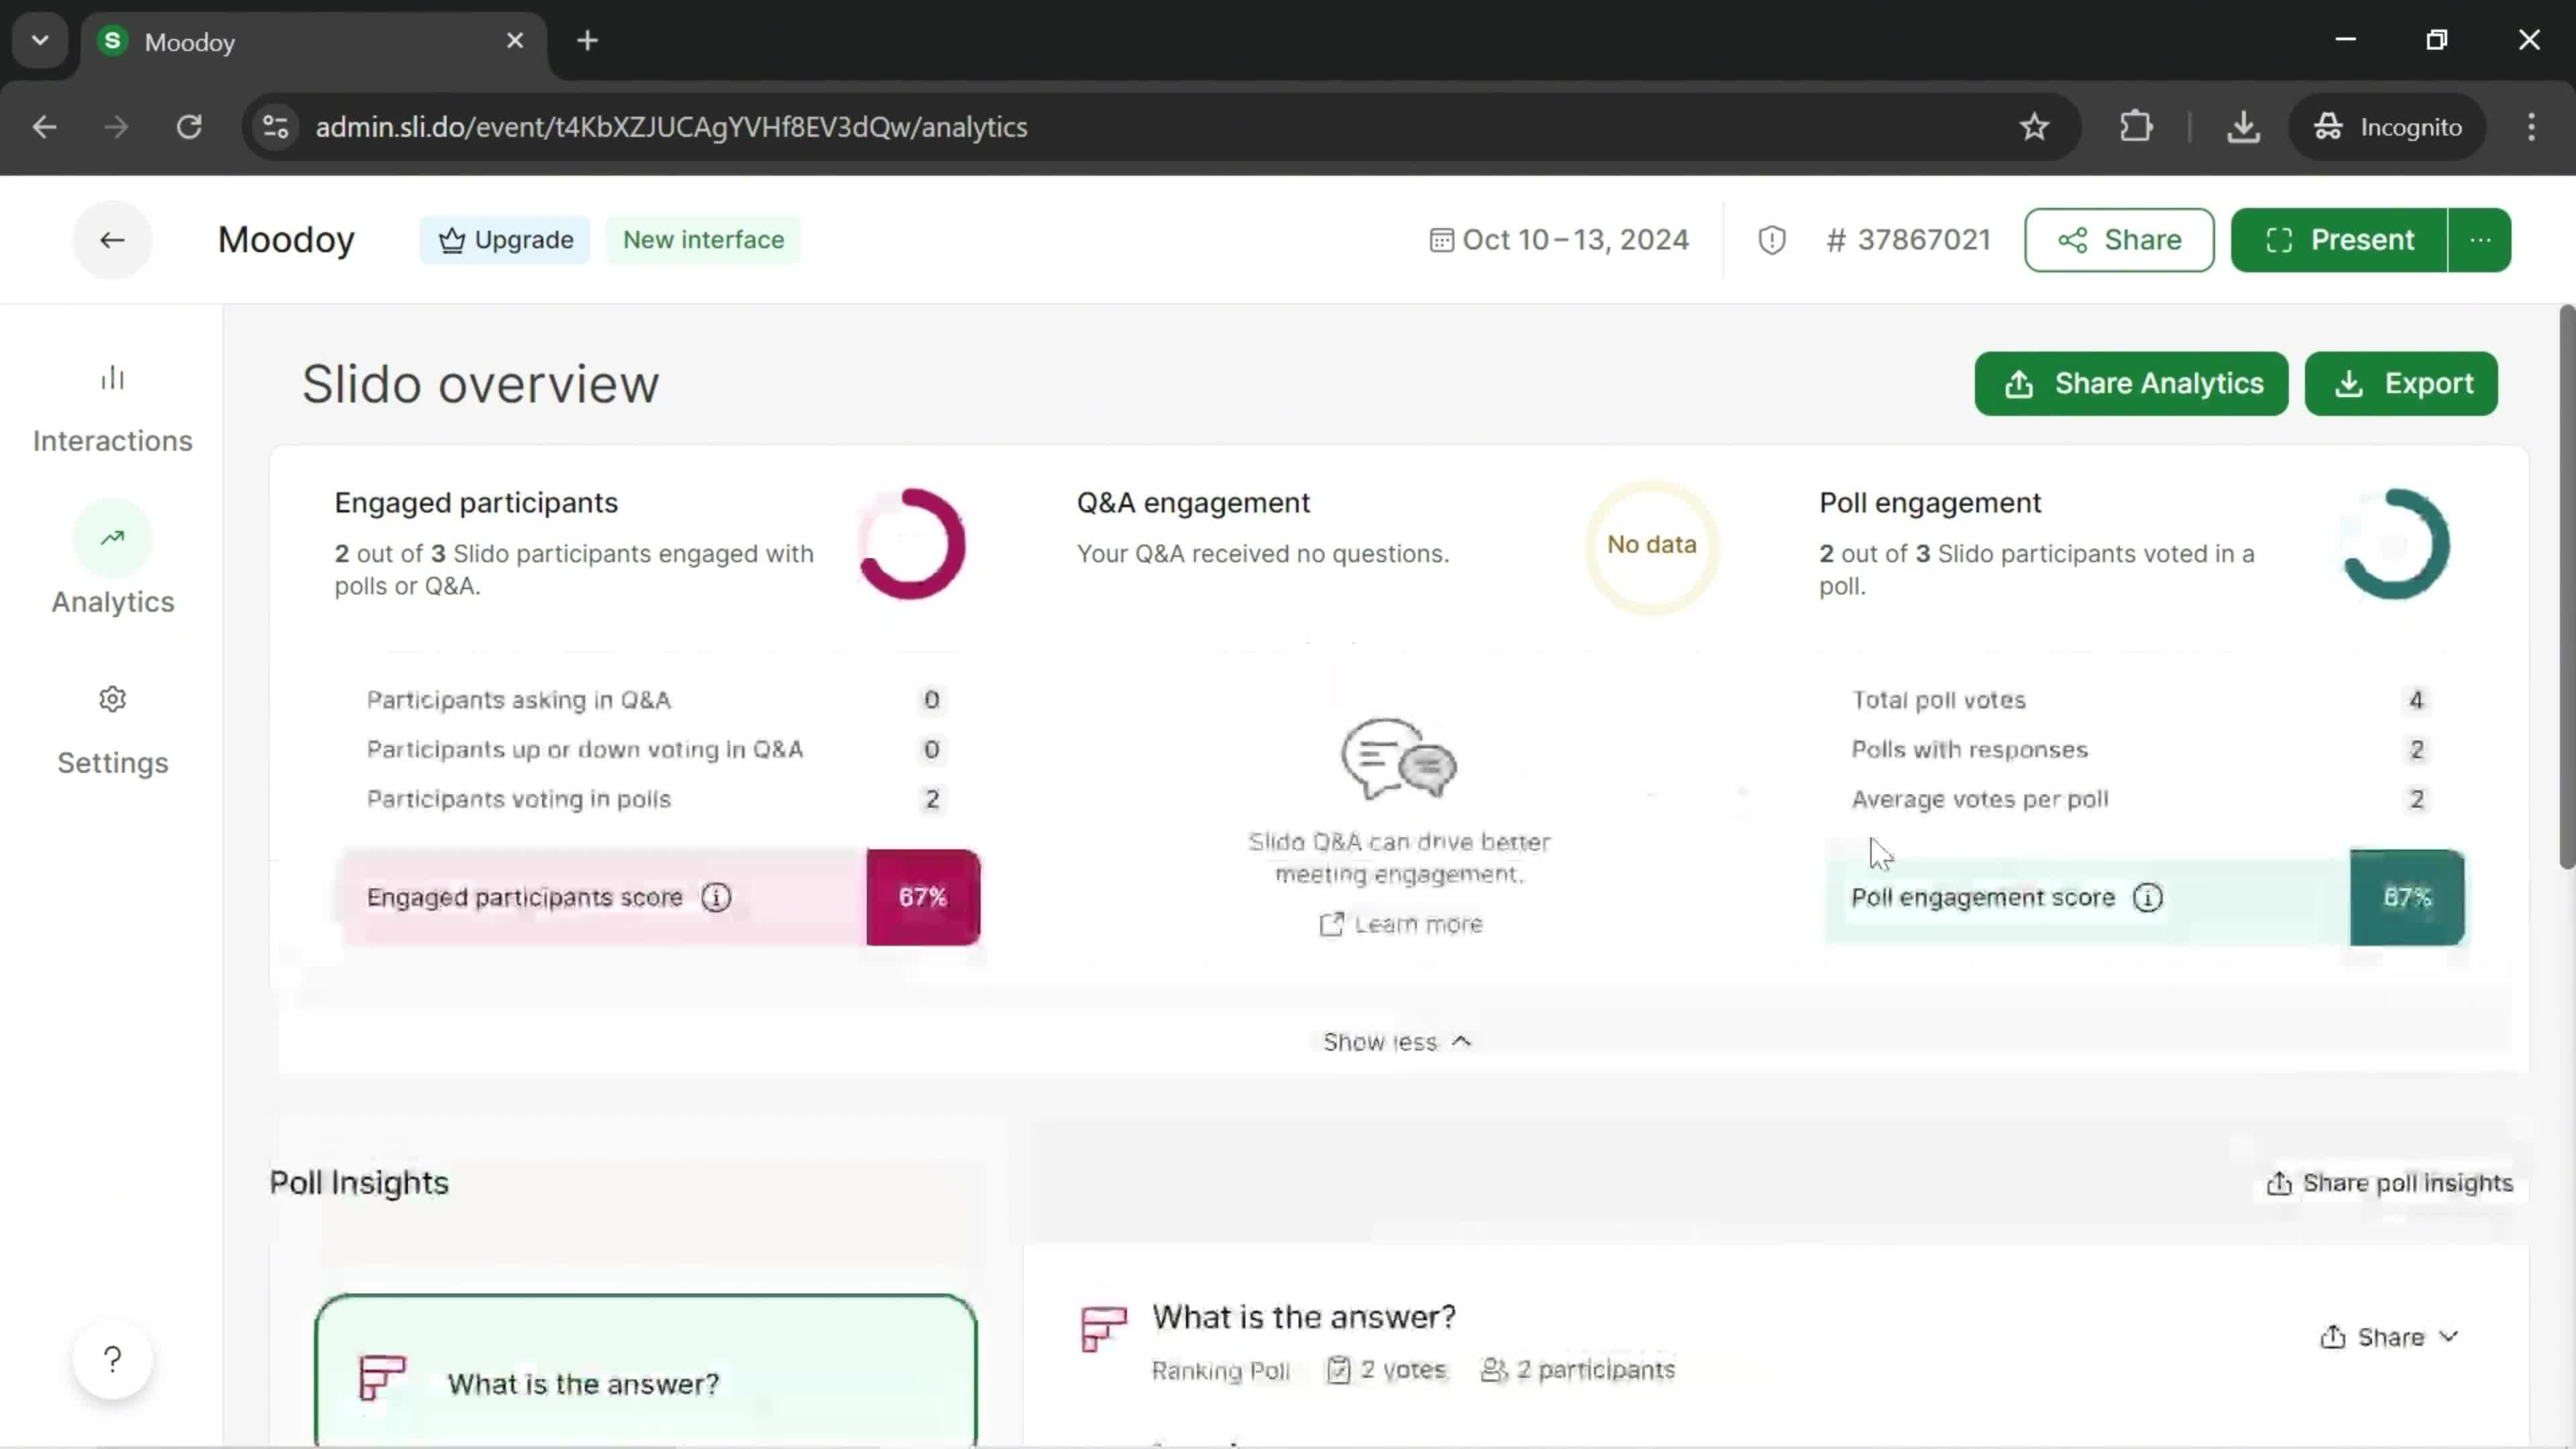This screenshot has width=2576, height=1449.
Task: Click the '2 votes' label
Action: [1387, 1370]
